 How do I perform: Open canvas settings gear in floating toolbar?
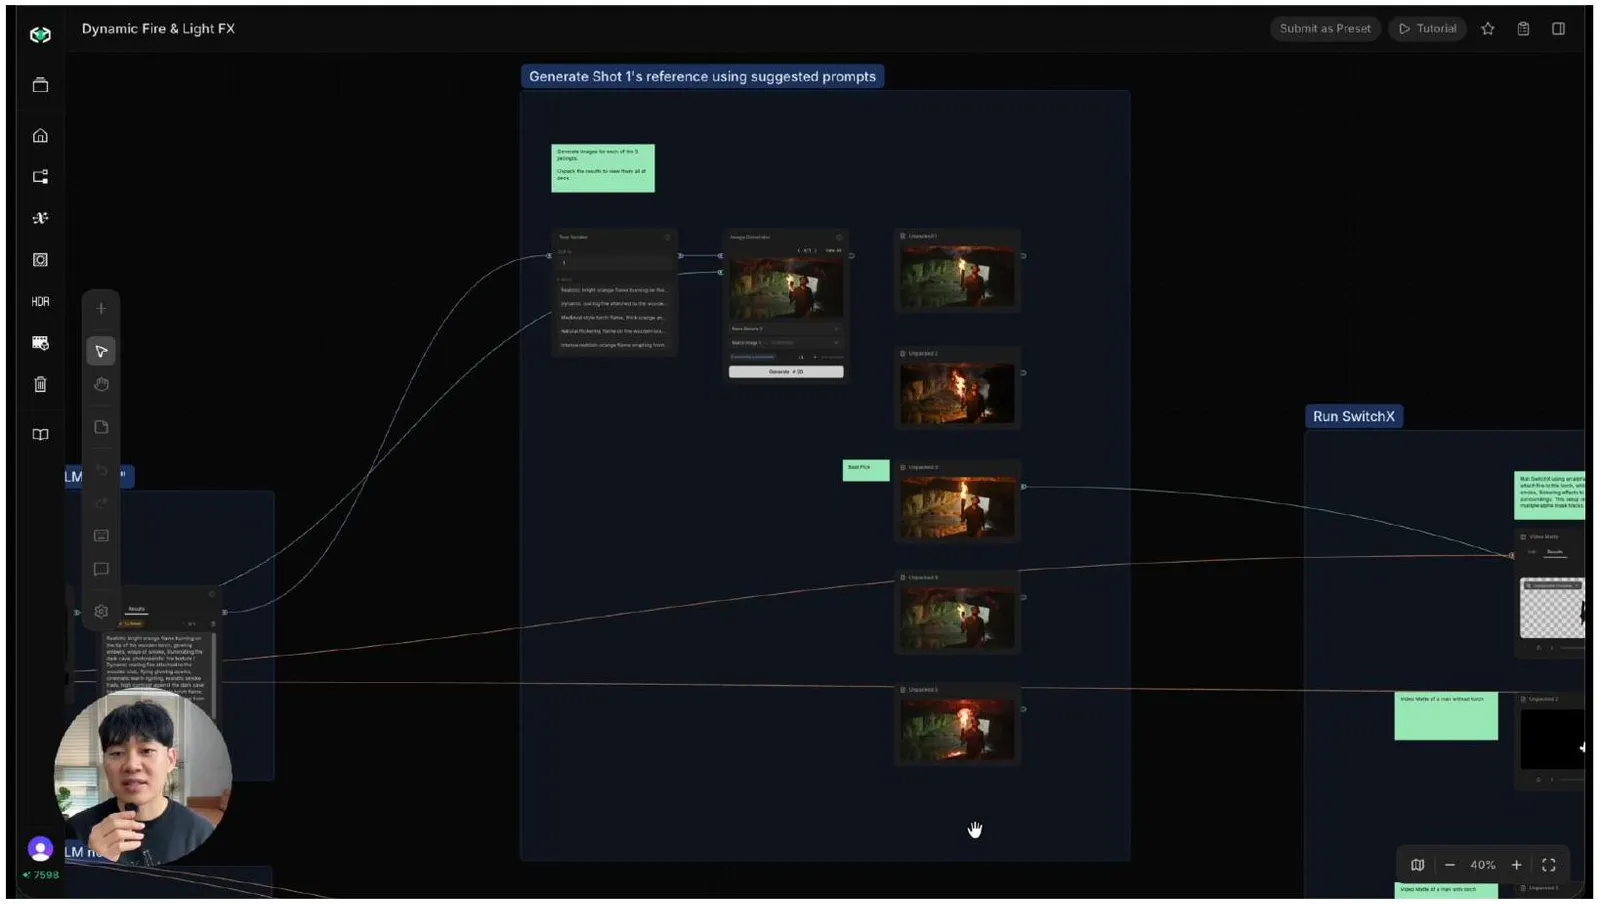[101, 611]
